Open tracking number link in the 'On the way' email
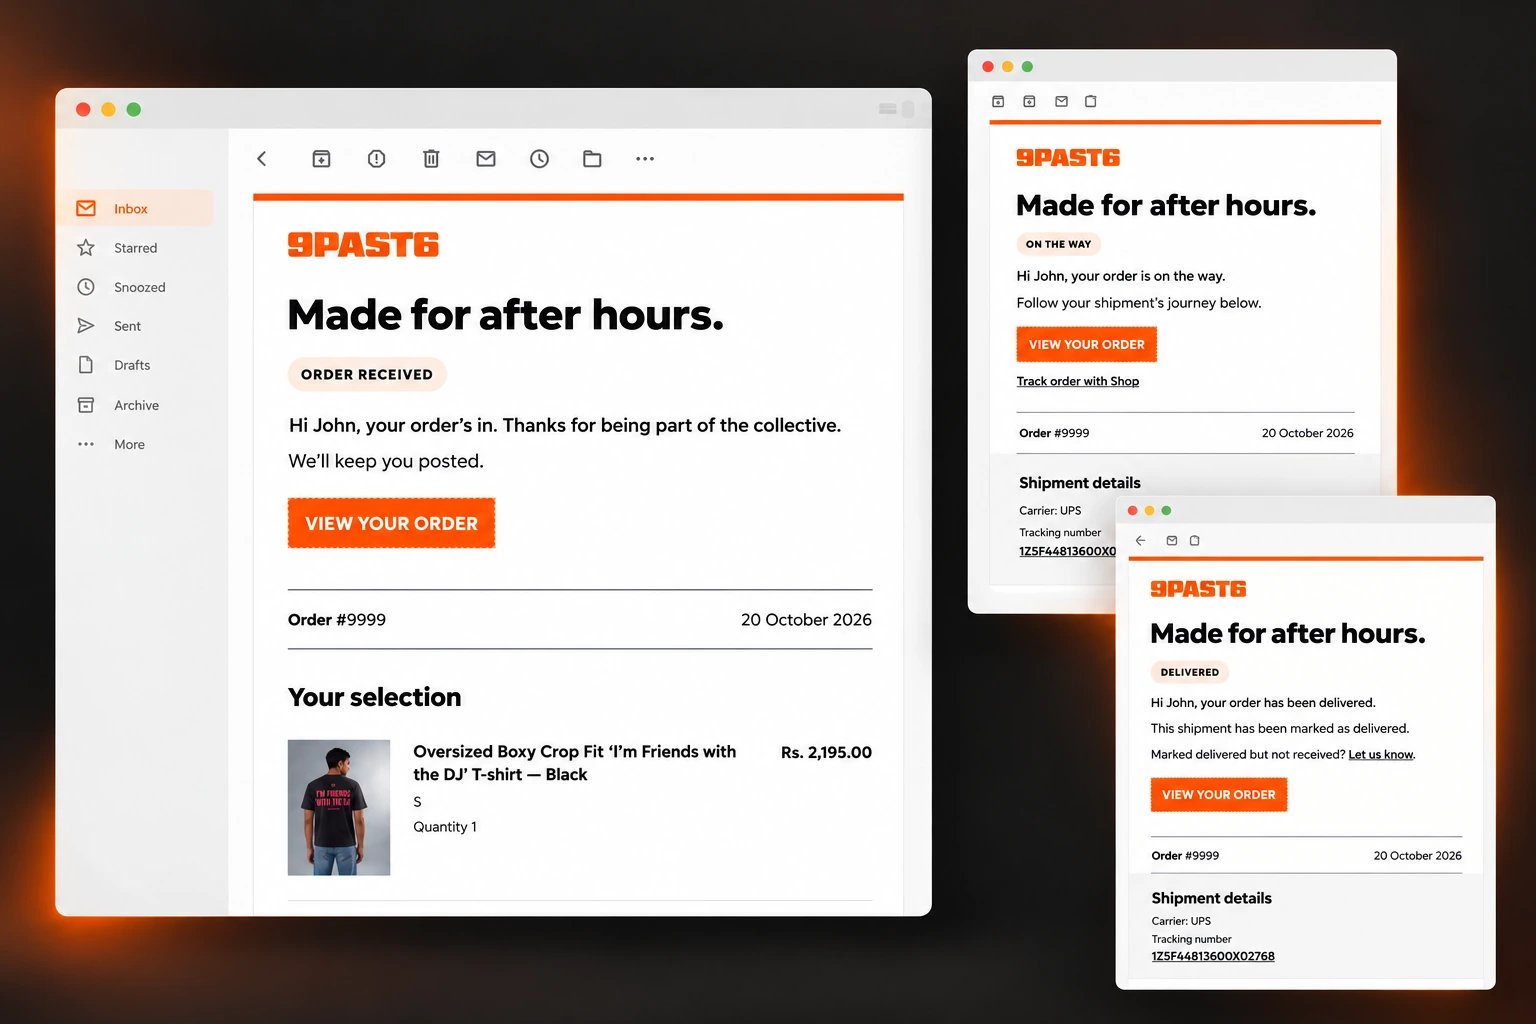Image resolution: width=1536 pixels, height=1024 pixels. click(1067, 551)
